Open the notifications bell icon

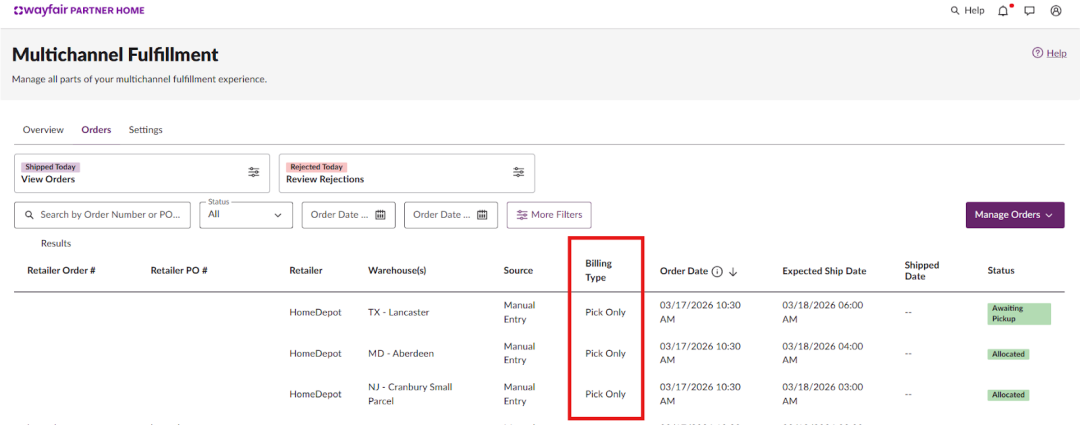click(1003, 11)
